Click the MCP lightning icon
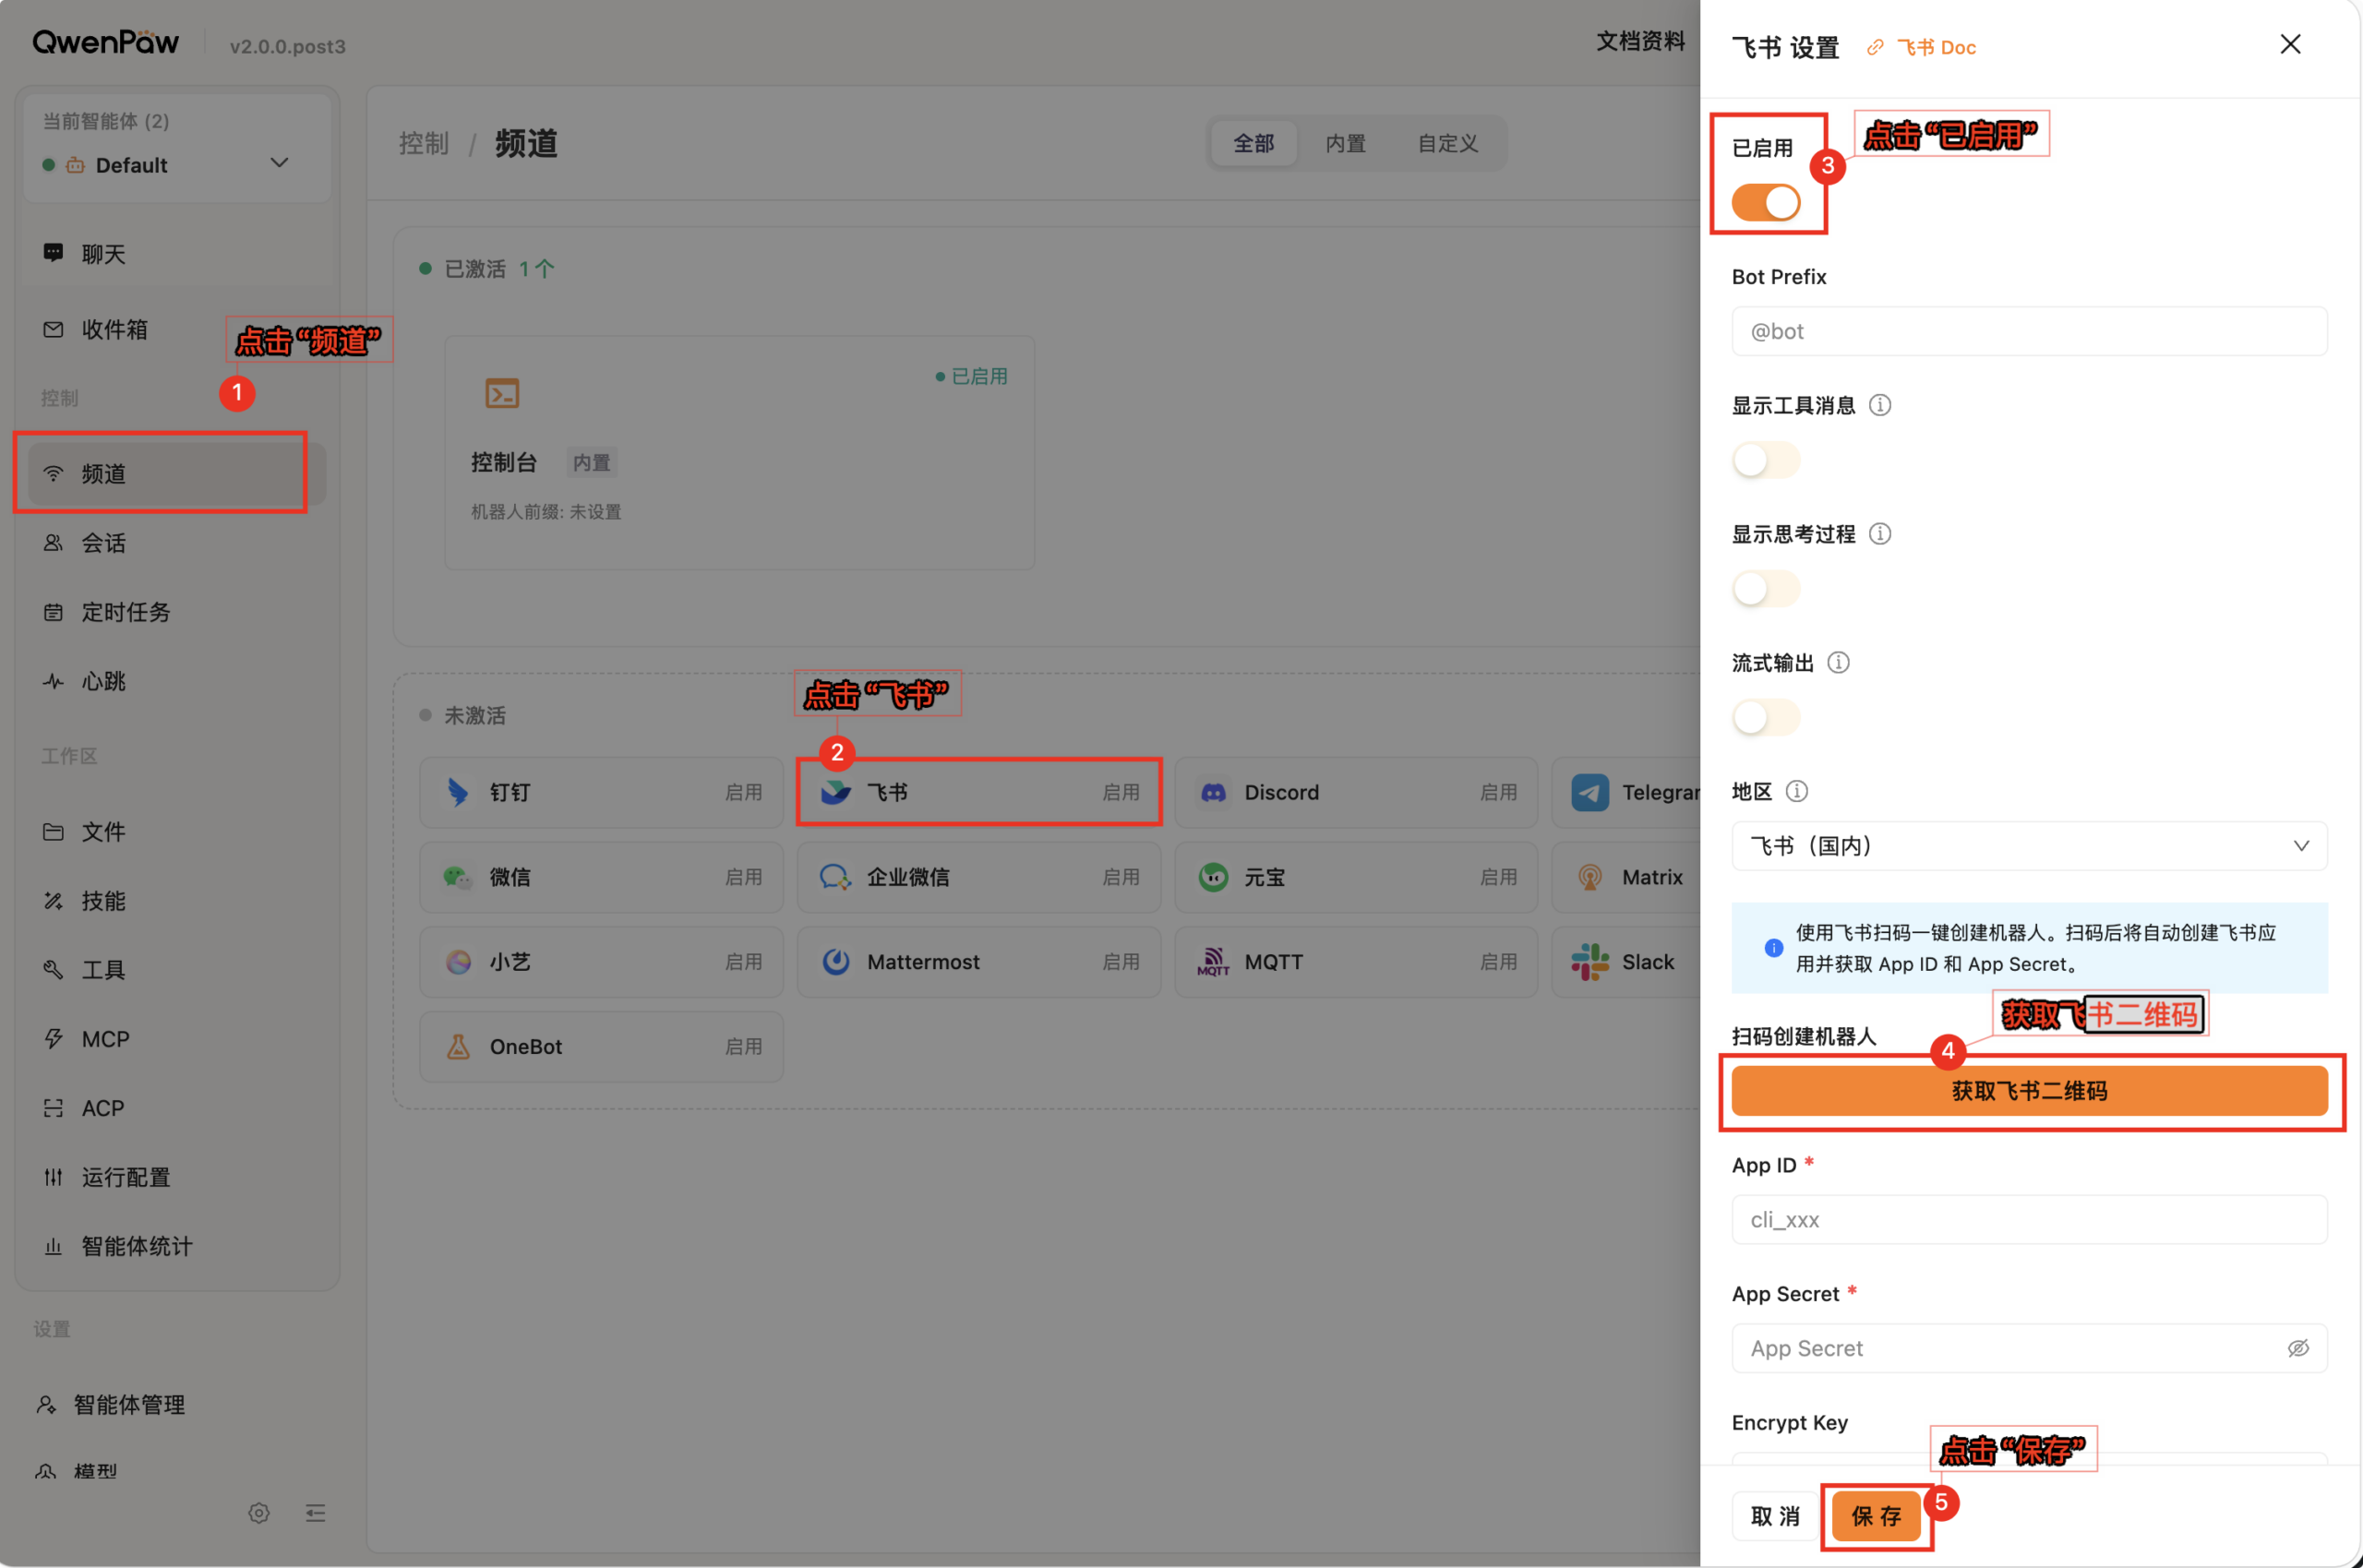Screen dimensions: 2363x1568 point(53,1039)
